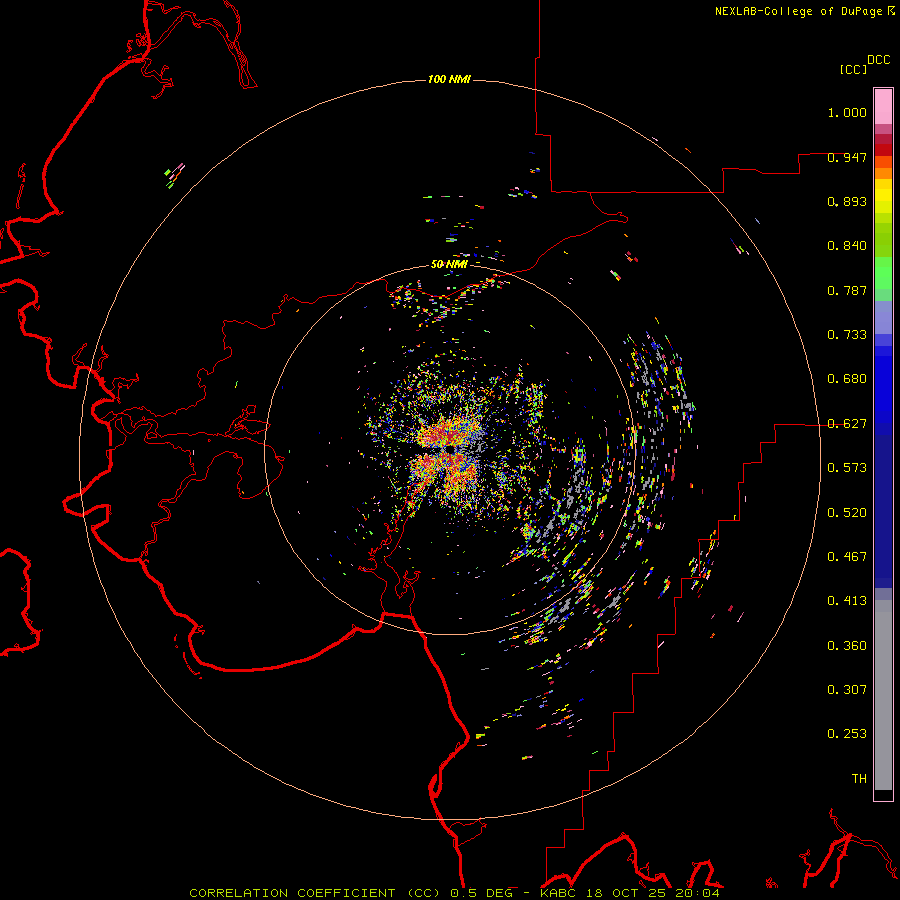Image resolution: width=900 pixels, height=900 pixels.
Task: Click the 0.253 legend value
Action: [847, 734]
